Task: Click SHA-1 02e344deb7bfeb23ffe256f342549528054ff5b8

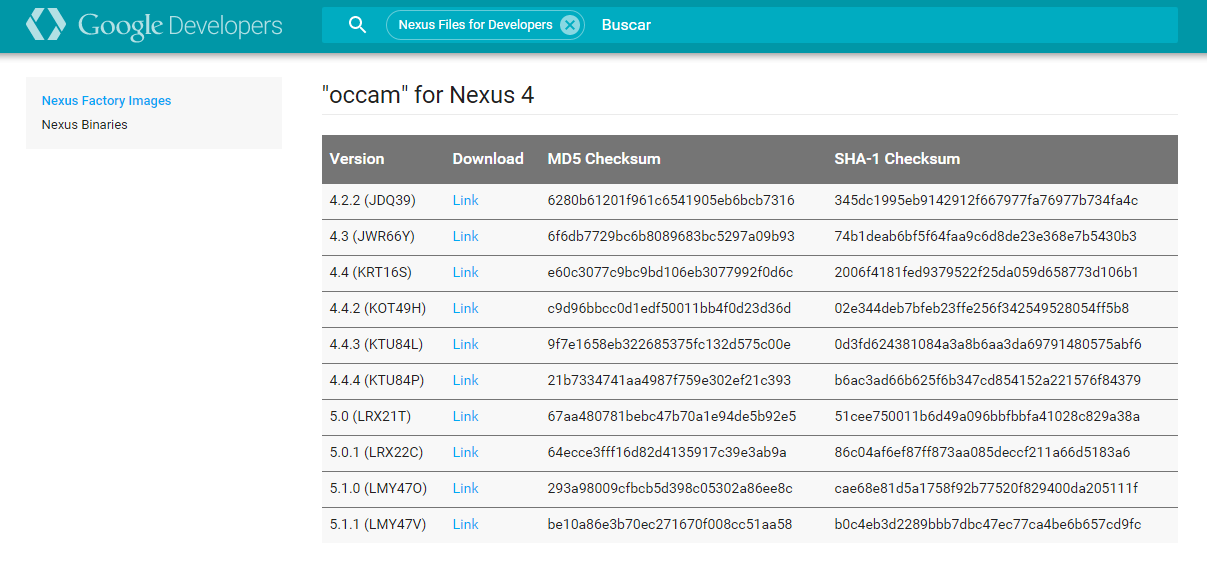Action: 981,308
